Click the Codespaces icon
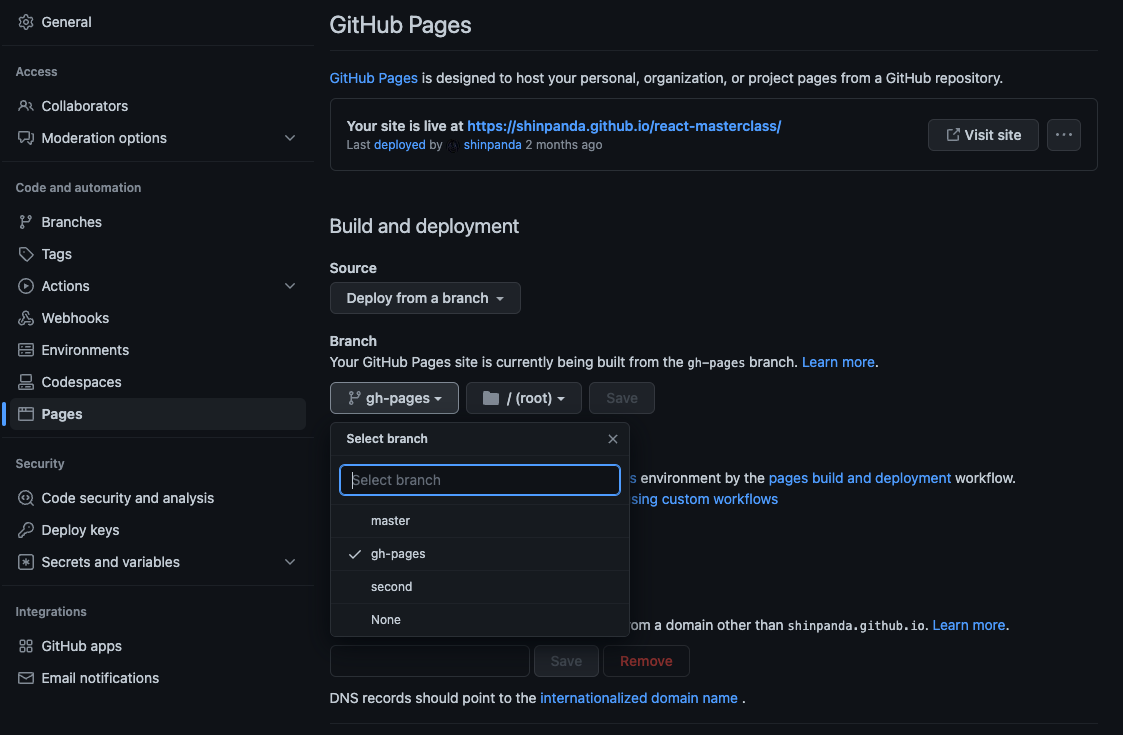The height and width of the screenshot is (735, 1123). [x=27, y=382]
